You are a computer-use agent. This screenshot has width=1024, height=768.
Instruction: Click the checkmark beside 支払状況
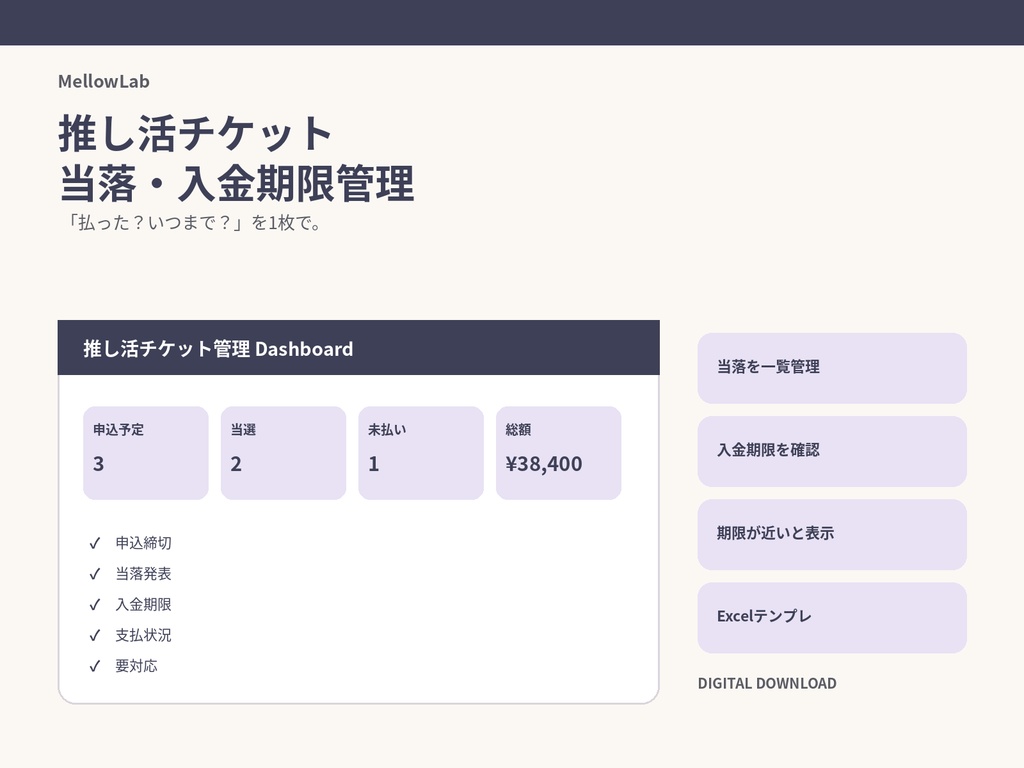tap(95, 635)
